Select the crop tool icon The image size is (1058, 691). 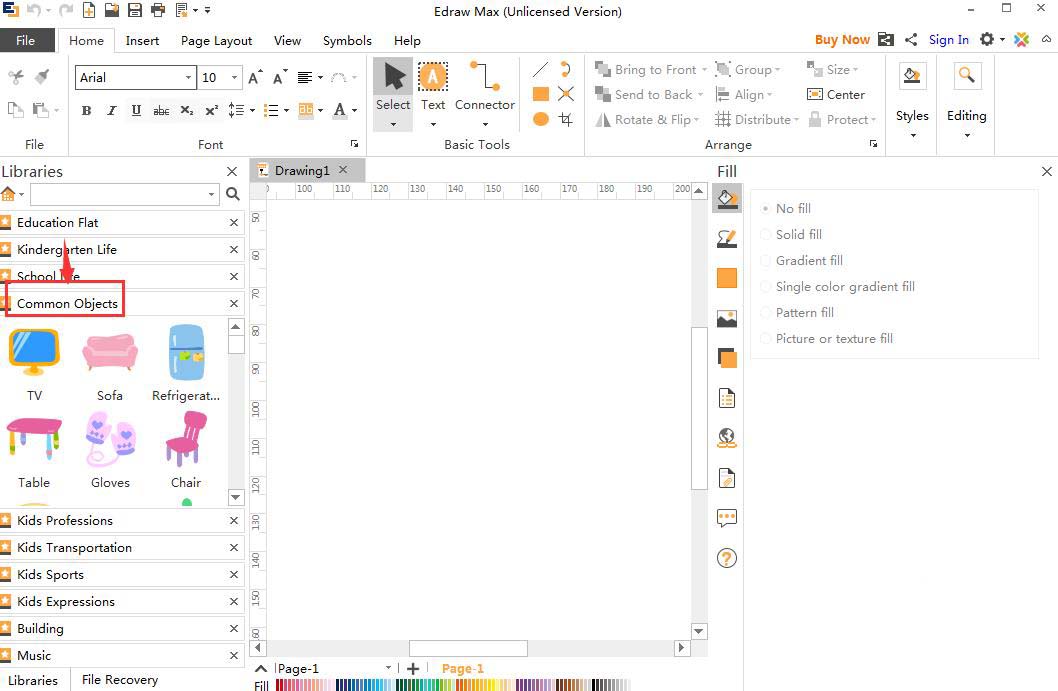click(x=565, y=119)
